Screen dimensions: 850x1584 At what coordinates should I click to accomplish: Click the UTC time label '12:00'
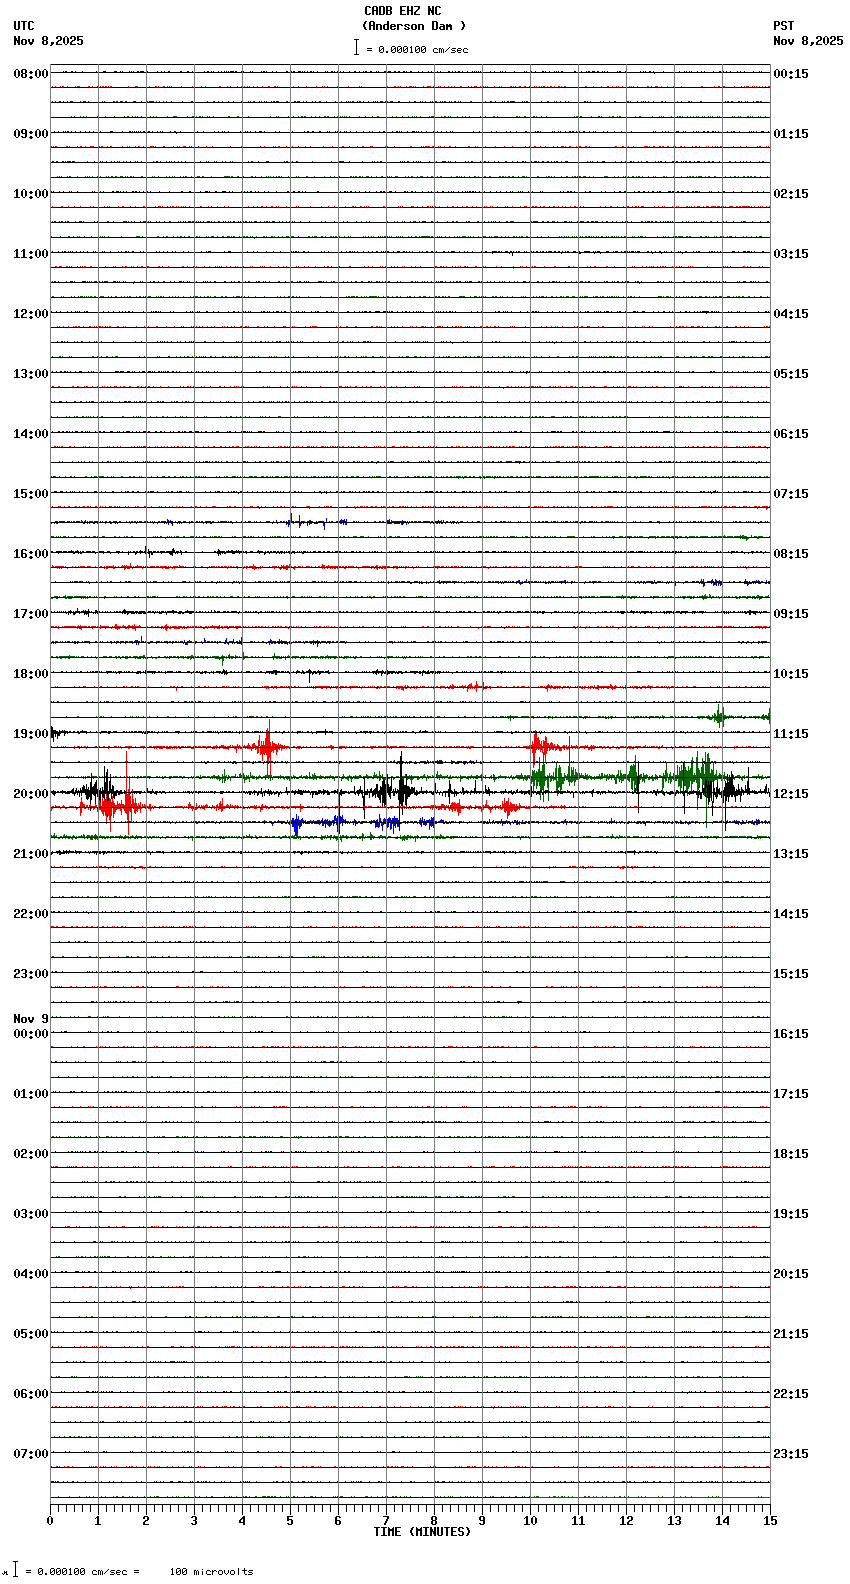click(x=30, y=314)
